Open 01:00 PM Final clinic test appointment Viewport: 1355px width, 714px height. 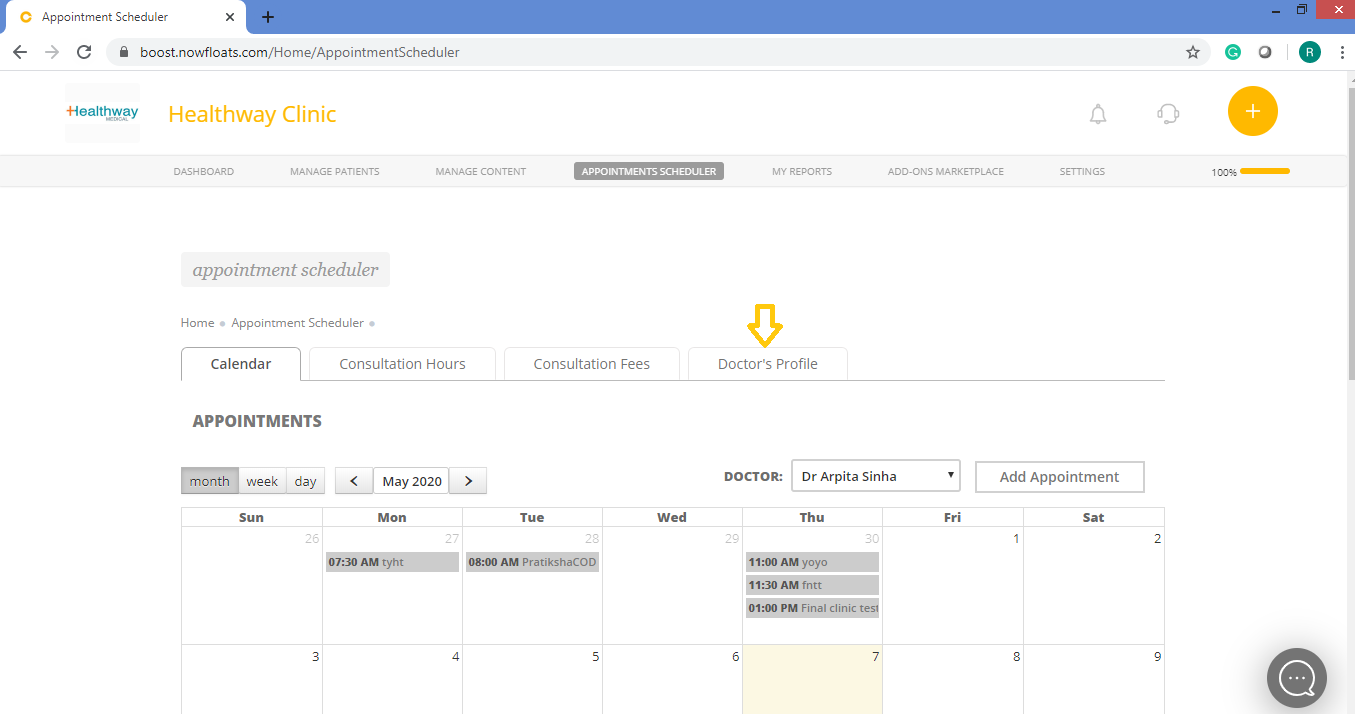click(x=812, y=608)
